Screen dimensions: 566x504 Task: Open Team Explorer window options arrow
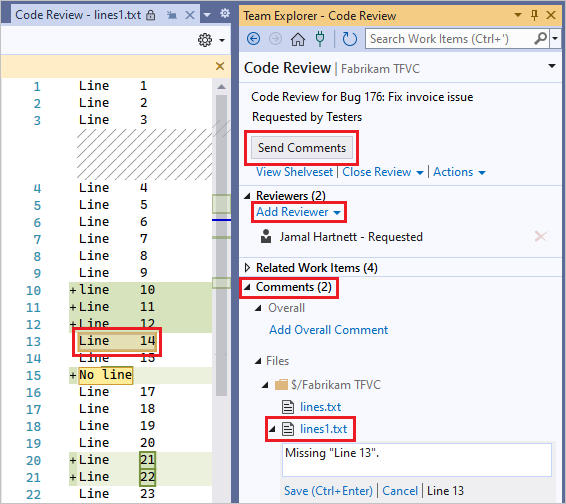click(518, 15)
